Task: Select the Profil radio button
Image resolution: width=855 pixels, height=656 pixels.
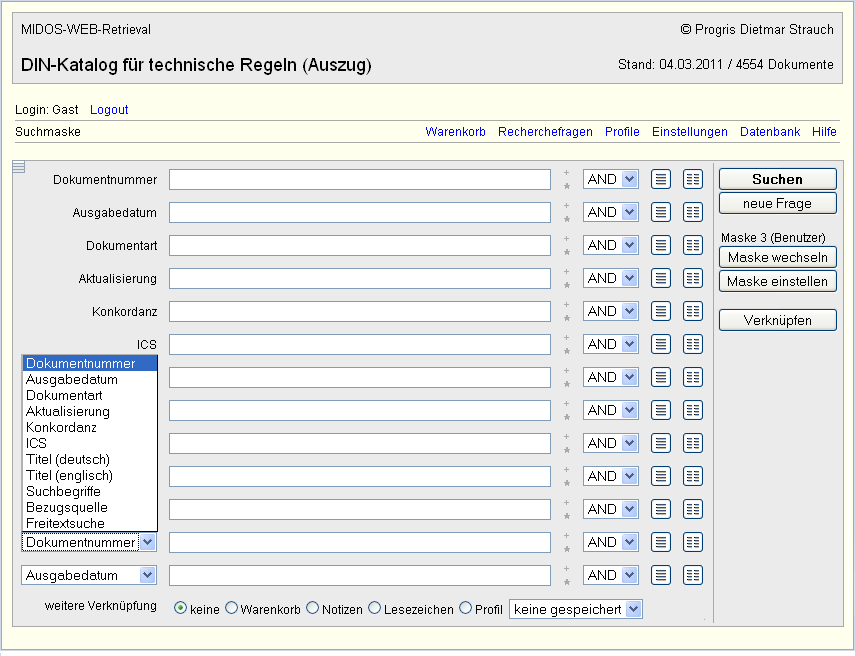Action: 465,608
